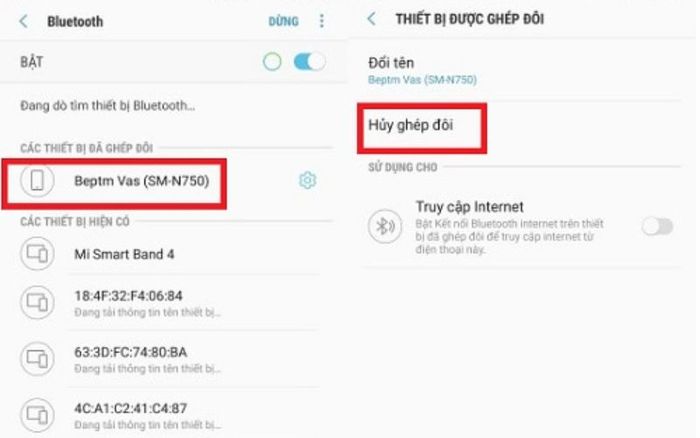Enable the Truy cập Internet toggle

pyautogui.click(x=657, y=226)
